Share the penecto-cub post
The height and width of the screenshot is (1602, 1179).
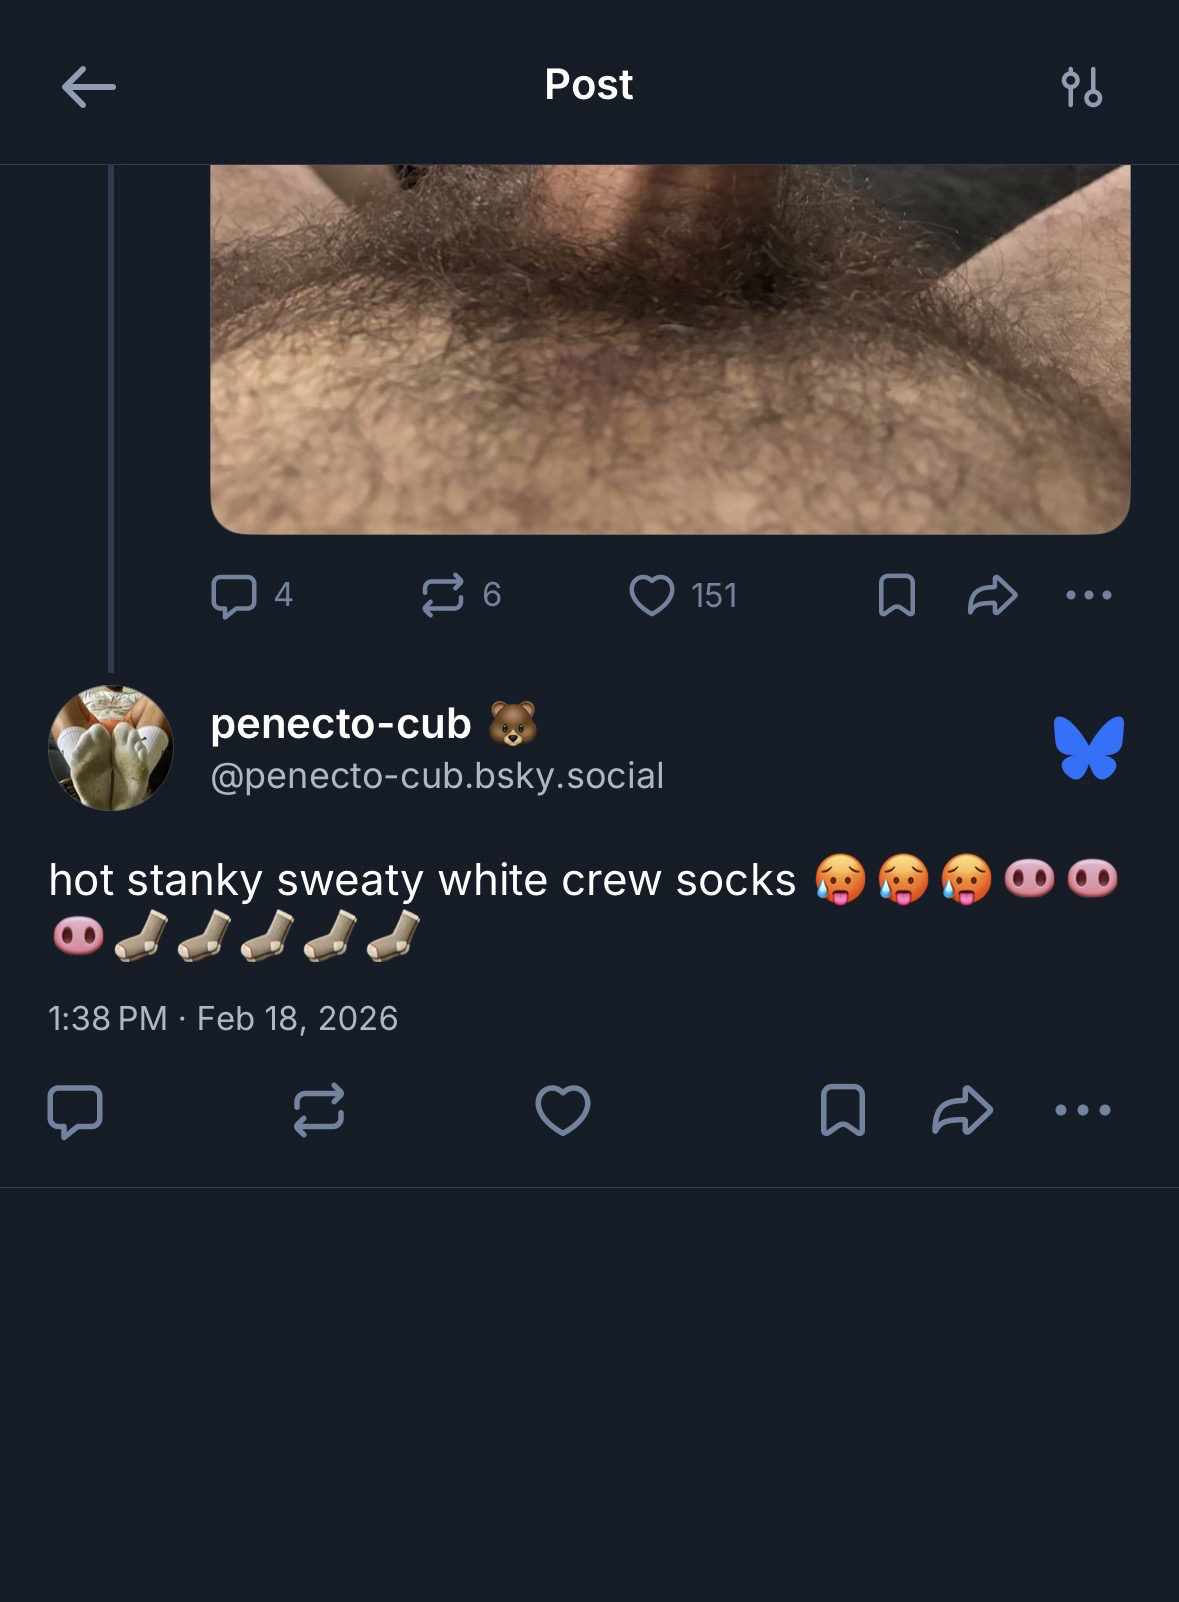point(962,1110)
